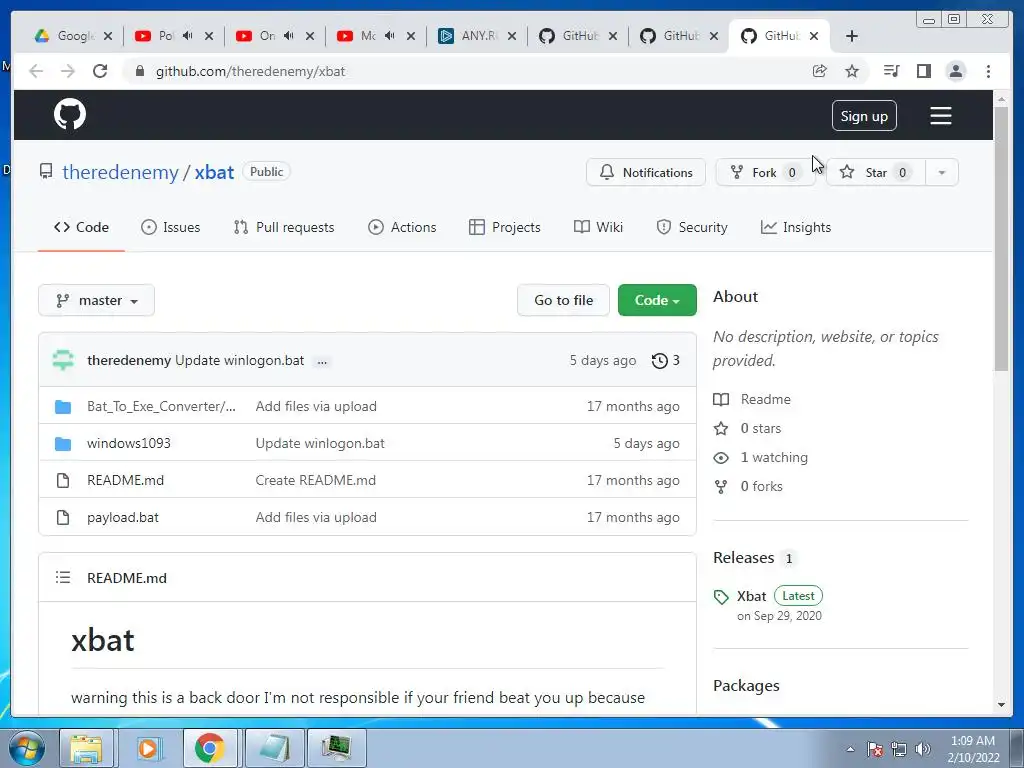Click the commit history clock icon
The height and width of the screenshot is (768, 1024).
point(660,360)
